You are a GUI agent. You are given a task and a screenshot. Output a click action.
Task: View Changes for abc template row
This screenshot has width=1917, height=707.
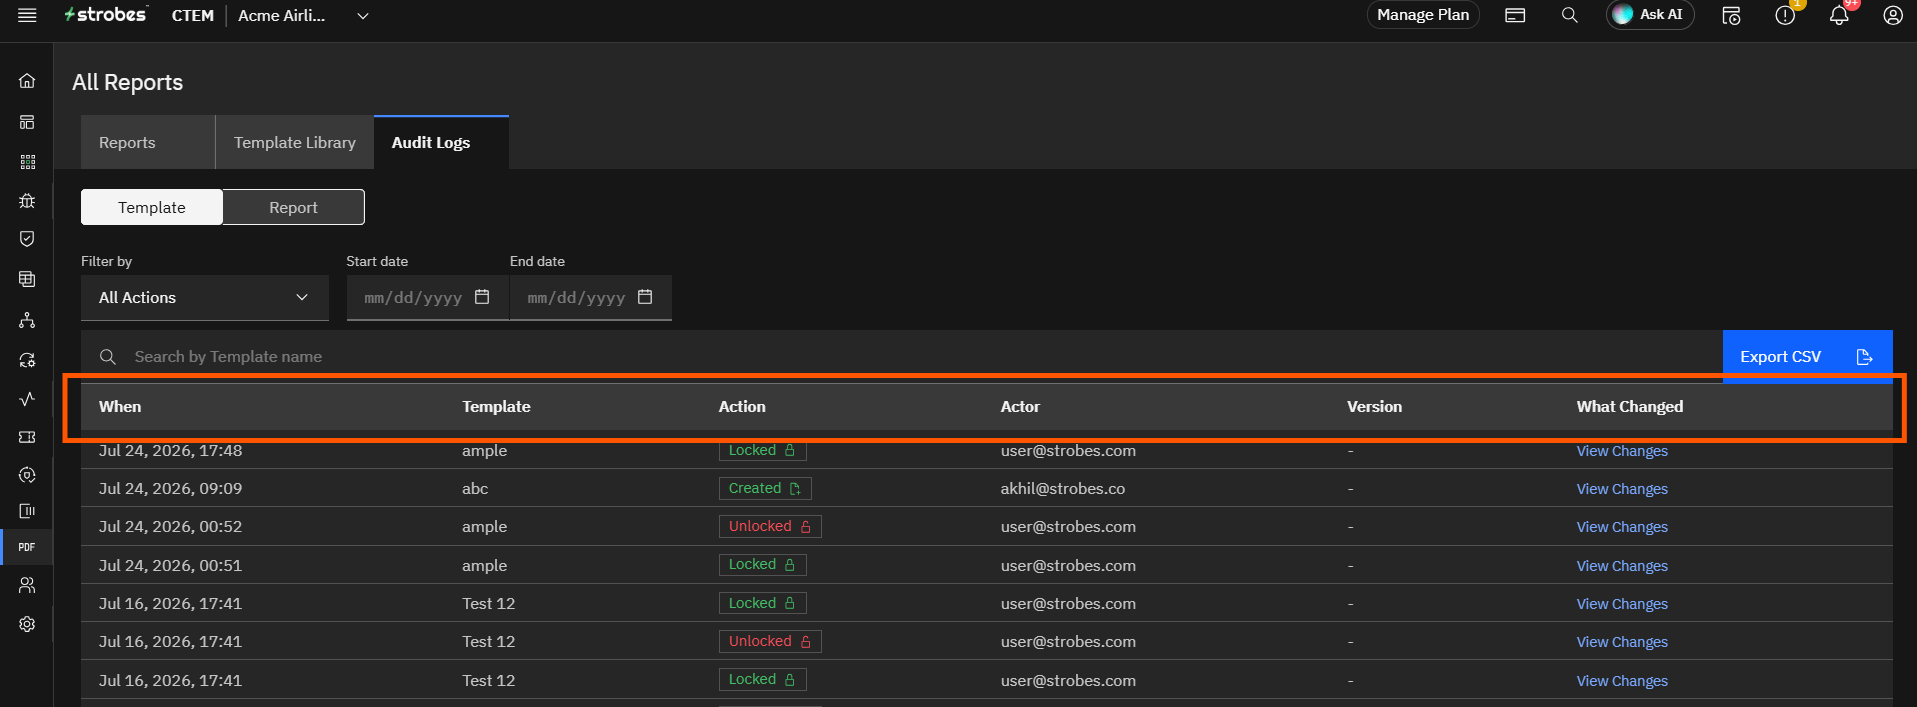click(x=1622, y=489)
